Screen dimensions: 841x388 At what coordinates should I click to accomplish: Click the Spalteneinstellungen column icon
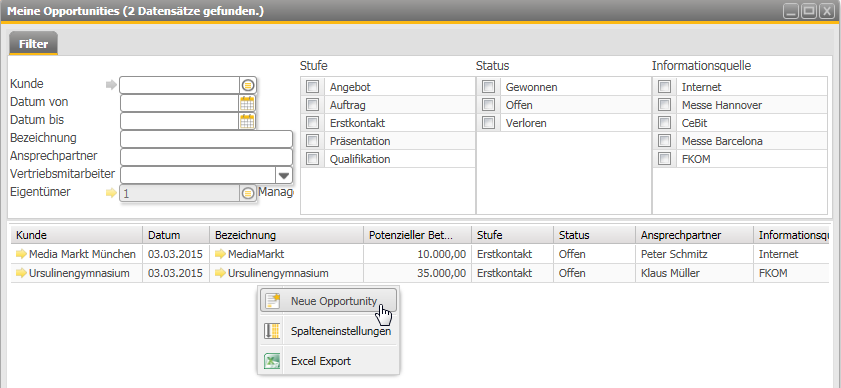tap(272, 331)
